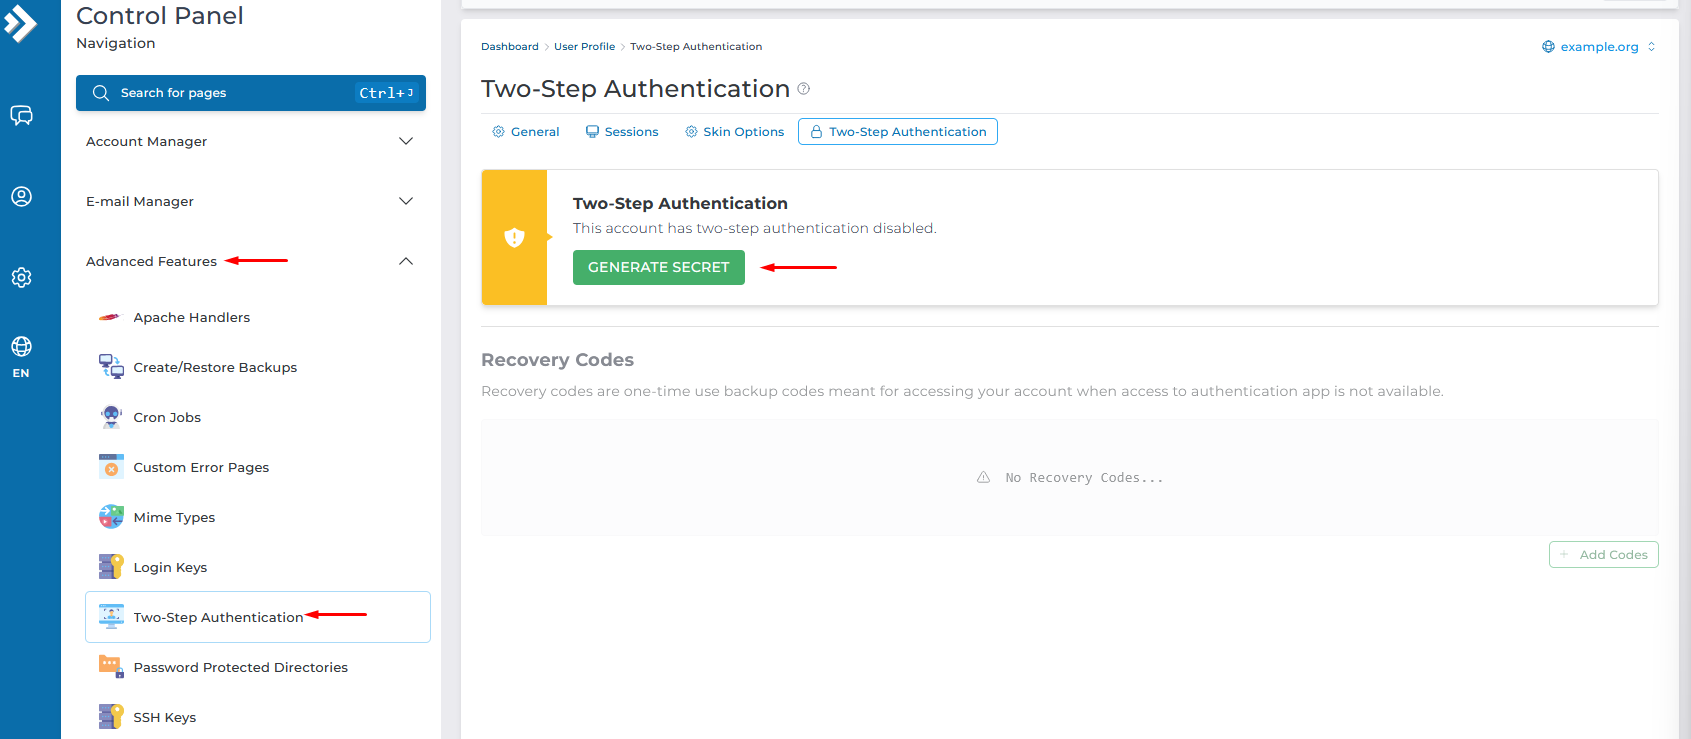Click the help icon beside Two-Step Authentication title
This screenshot has height=739, width=1691.
click(803, 89)
